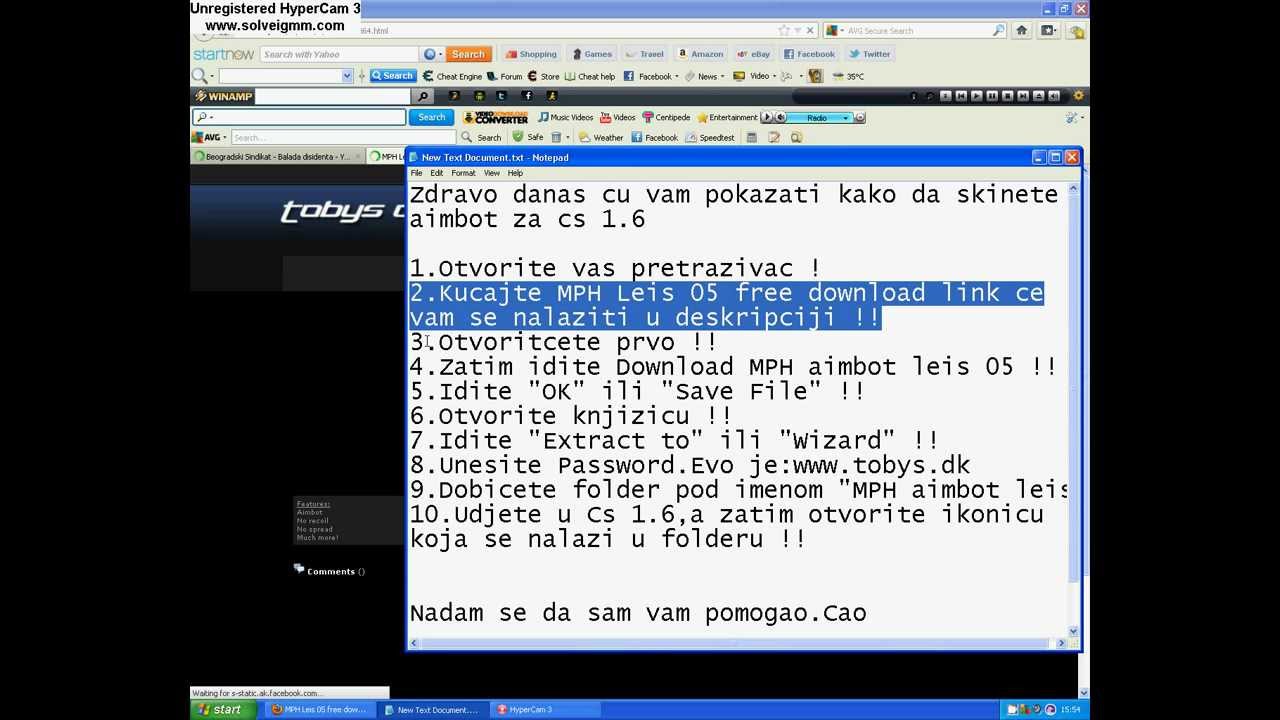1280x720 pixels.
Task: Go to the browser Home page button
Action: coord(1021,30)
